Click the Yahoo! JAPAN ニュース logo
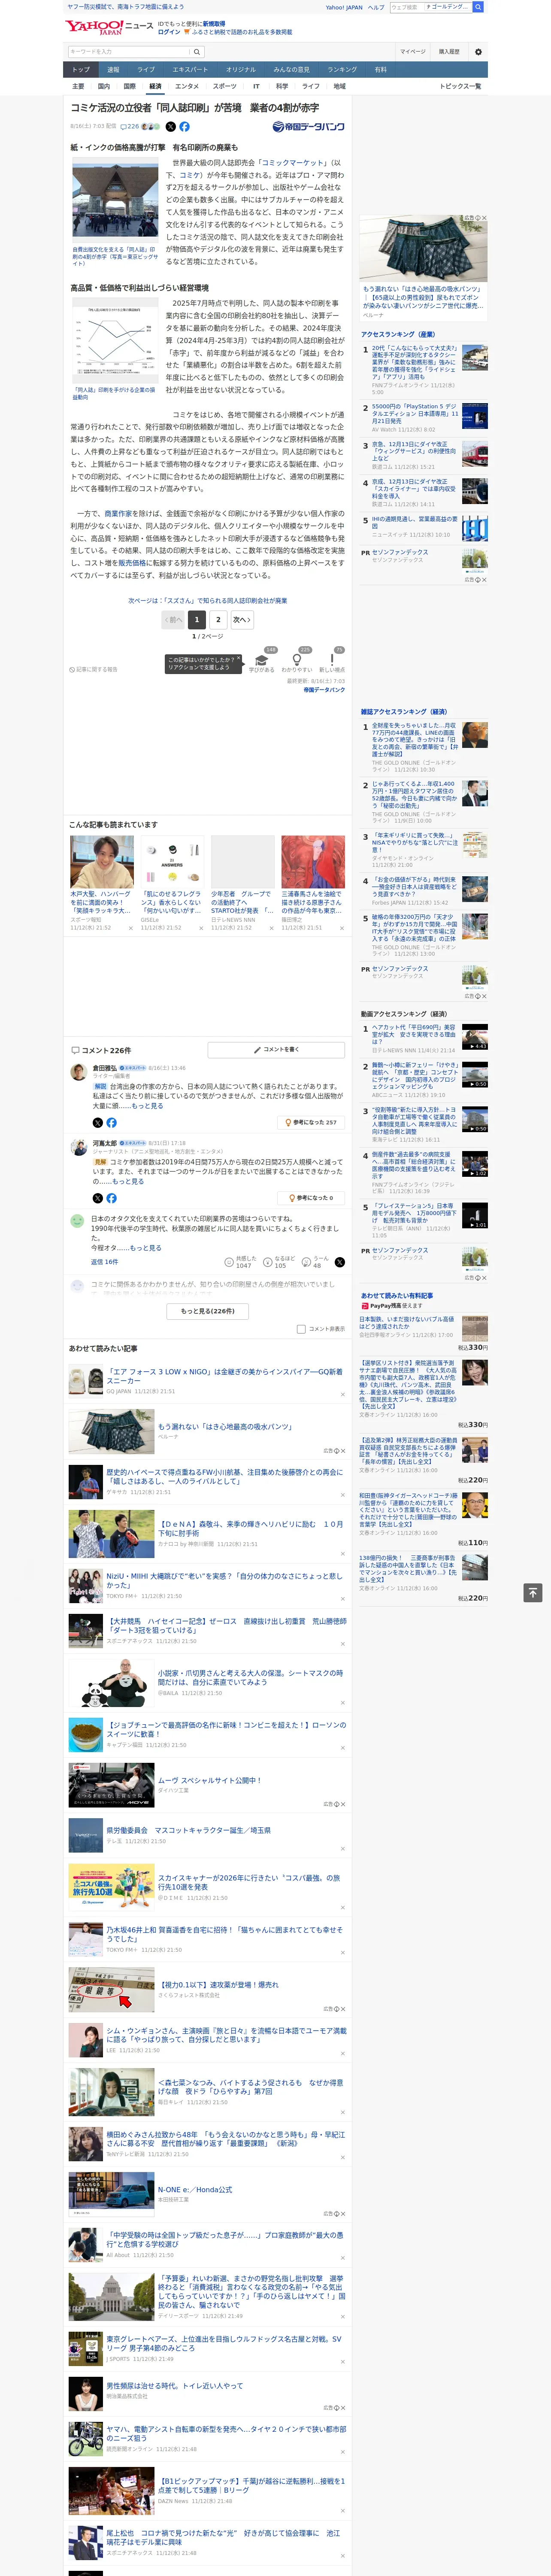The width and height of the screenshot is (551, 2576). coord(109,27)
